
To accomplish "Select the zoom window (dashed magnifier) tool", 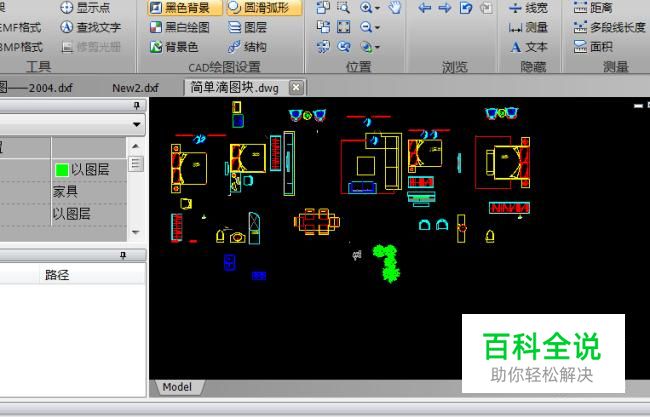I will coord(344,7).
